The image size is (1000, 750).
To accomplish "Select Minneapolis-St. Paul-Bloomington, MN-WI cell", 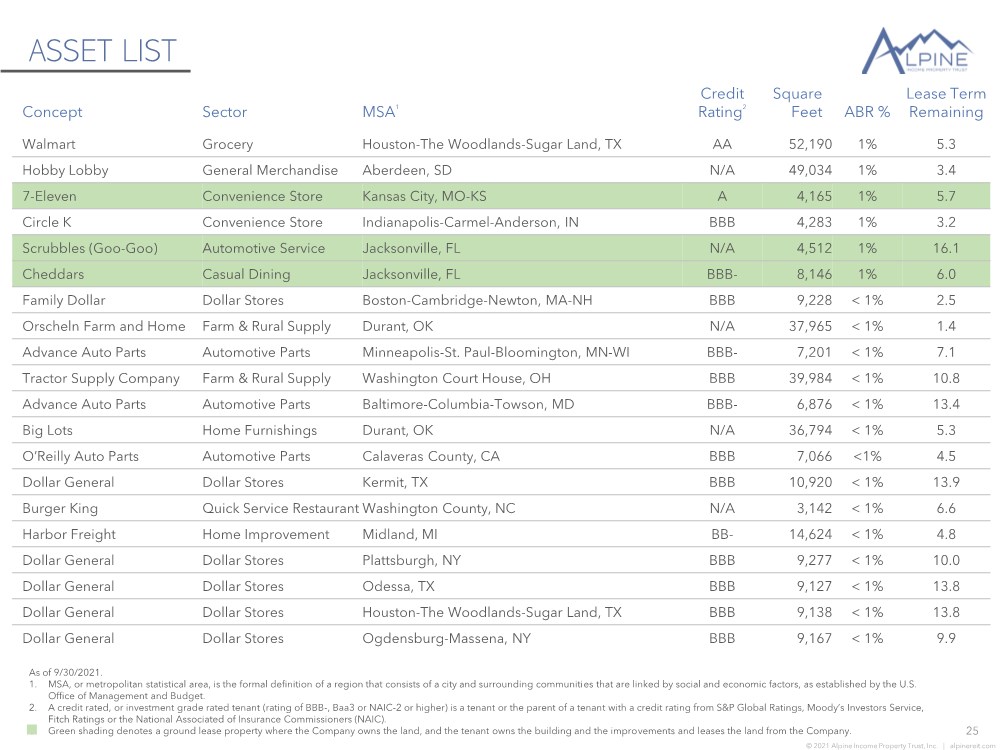I will 496,353.
